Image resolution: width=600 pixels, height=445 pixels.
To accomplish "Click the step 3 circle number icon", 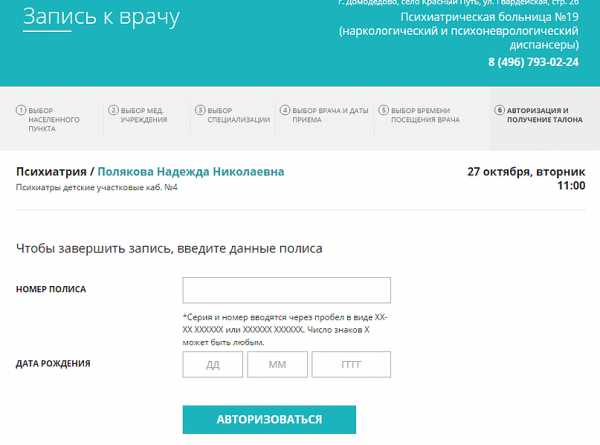I will [200, 110].
